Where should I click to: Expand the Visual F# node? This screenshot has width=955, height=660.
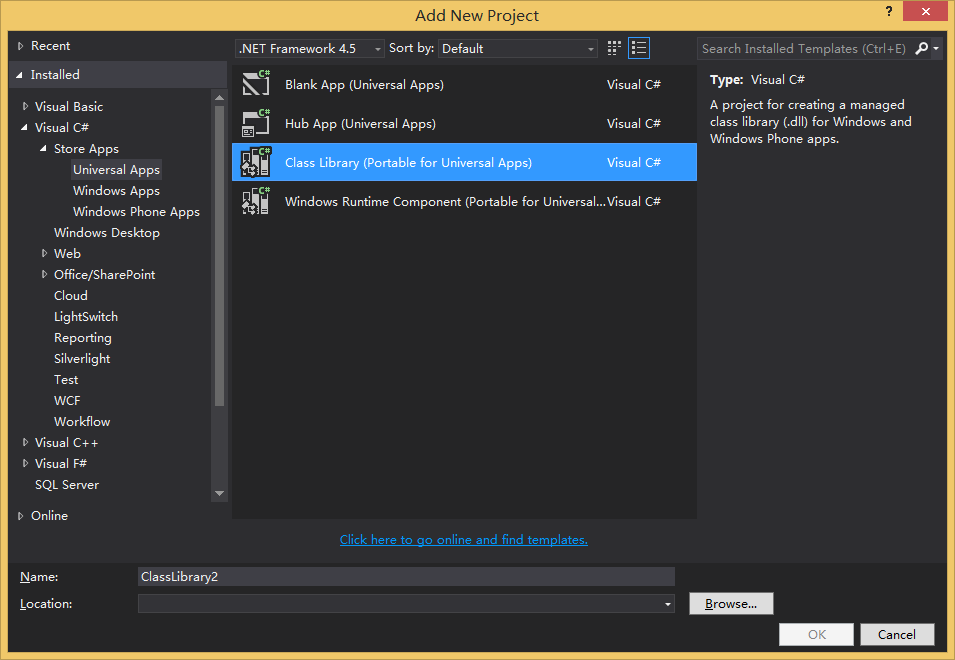[x=25, y=463]
